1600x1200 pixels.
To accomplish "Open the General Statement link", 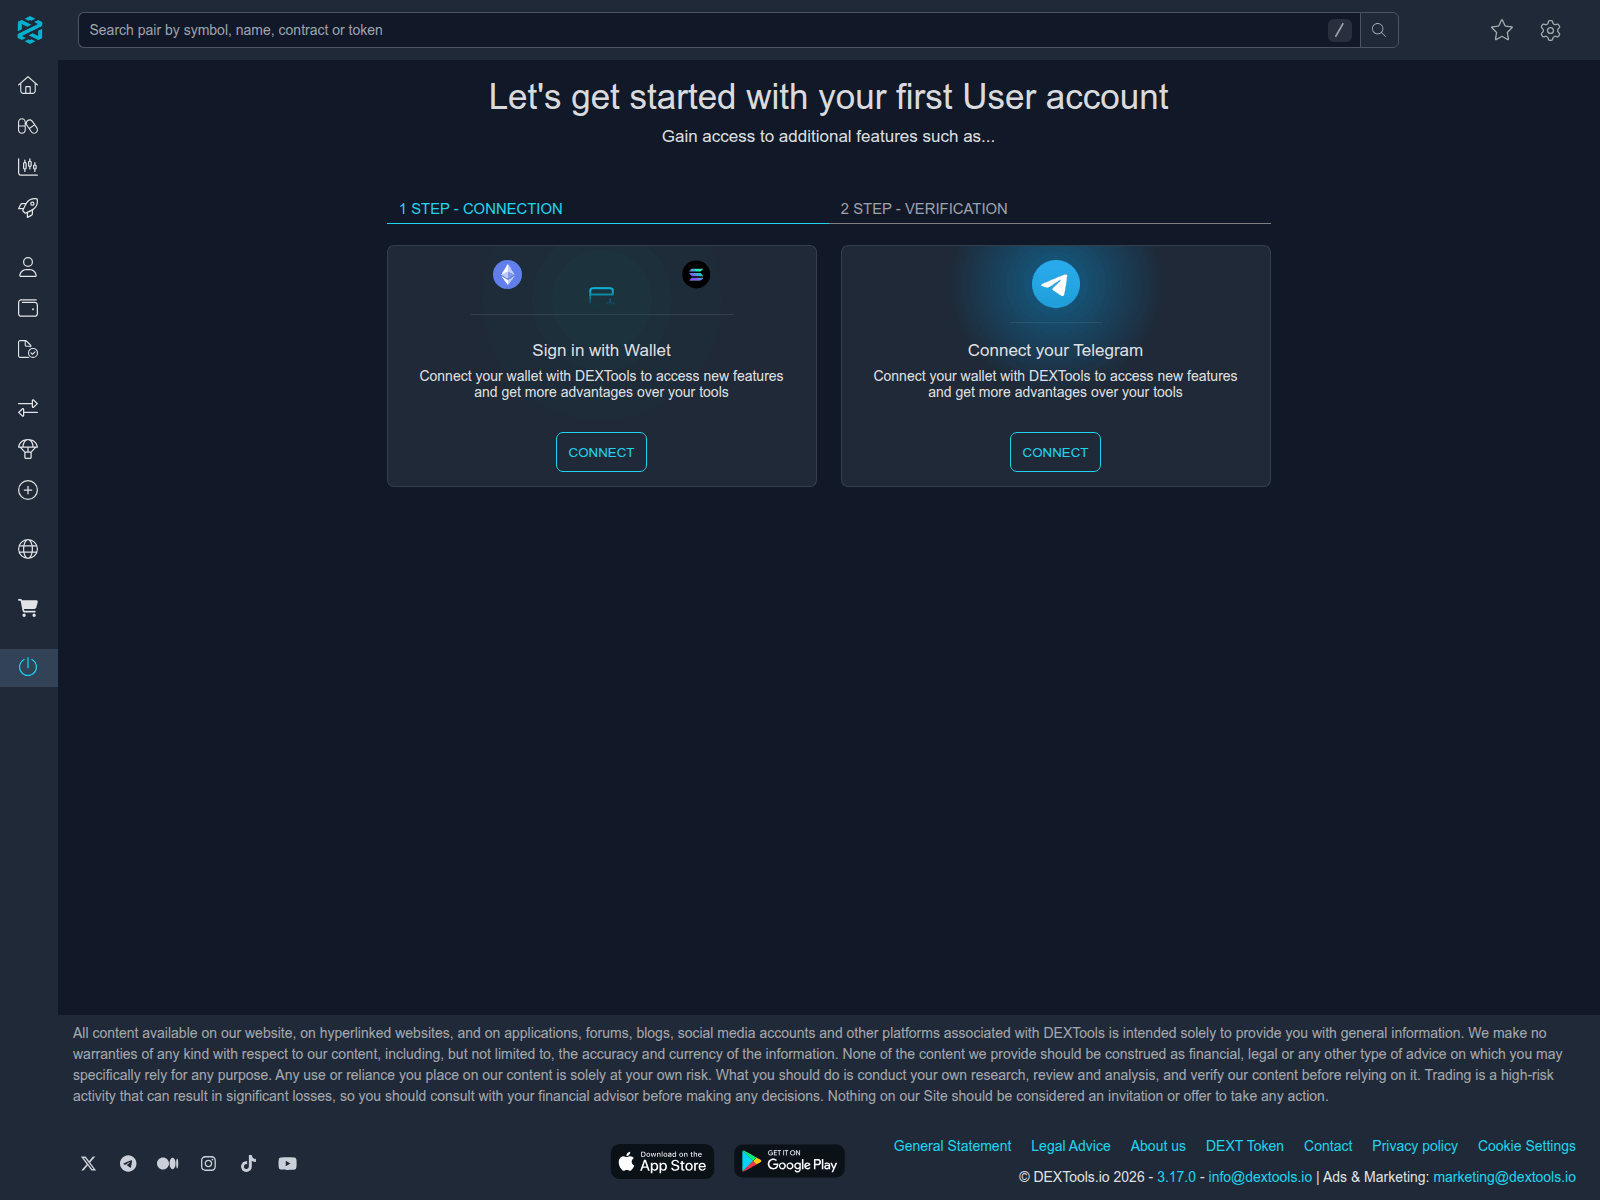I will [952, 1146].
